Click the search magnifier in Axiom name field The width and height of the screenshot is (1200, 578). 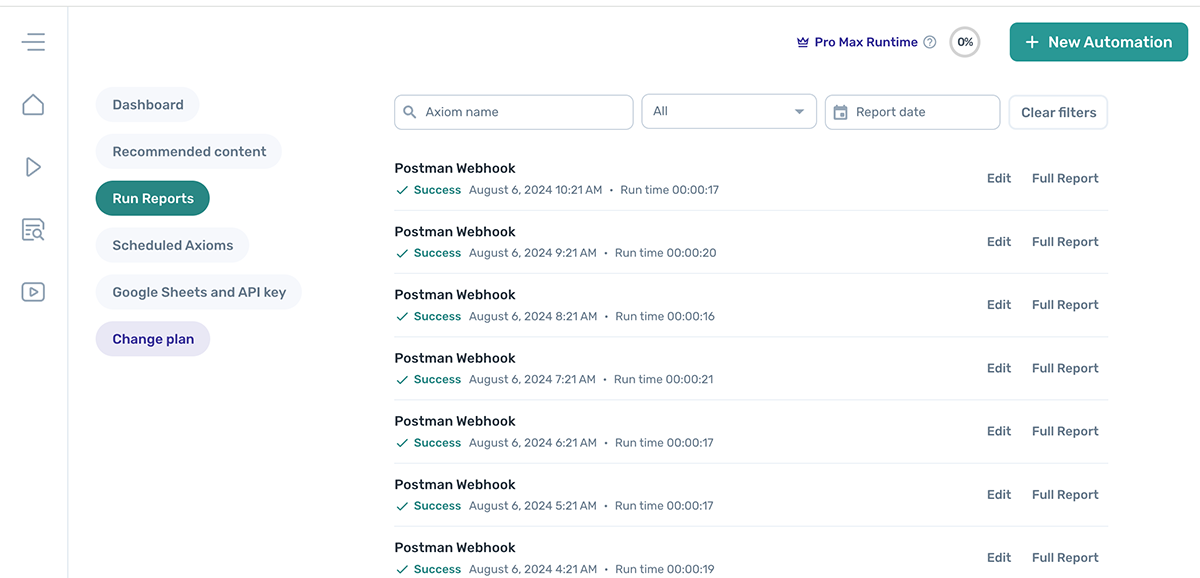coord(409,112)
